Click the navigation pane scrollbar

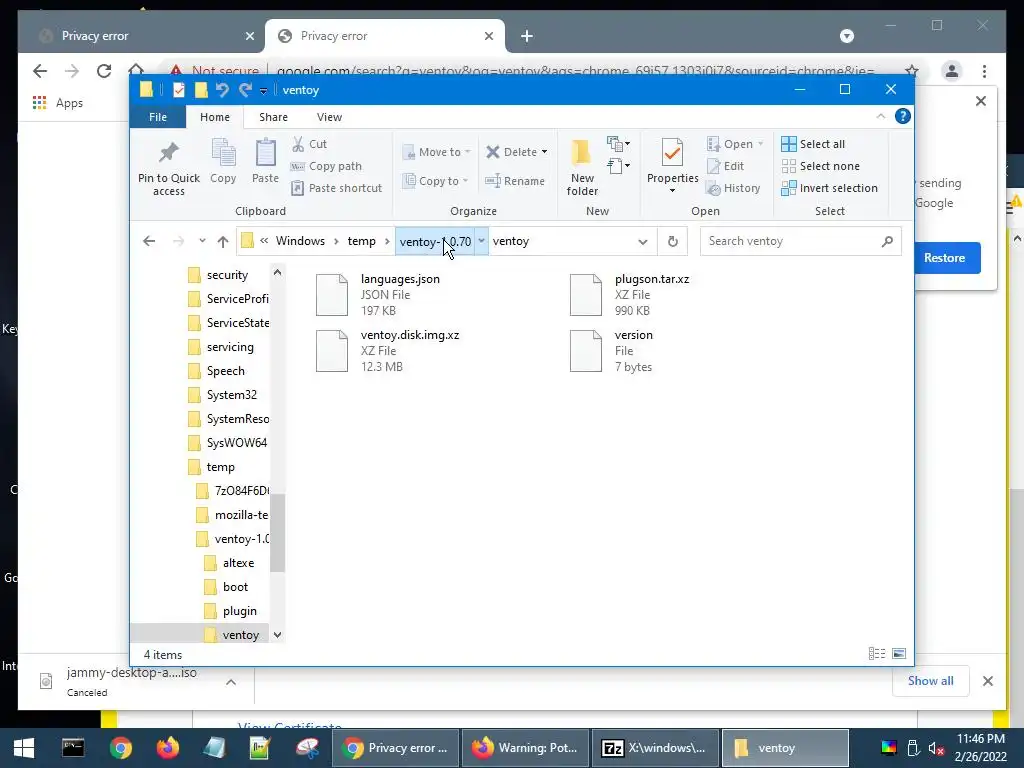[278, 532]
